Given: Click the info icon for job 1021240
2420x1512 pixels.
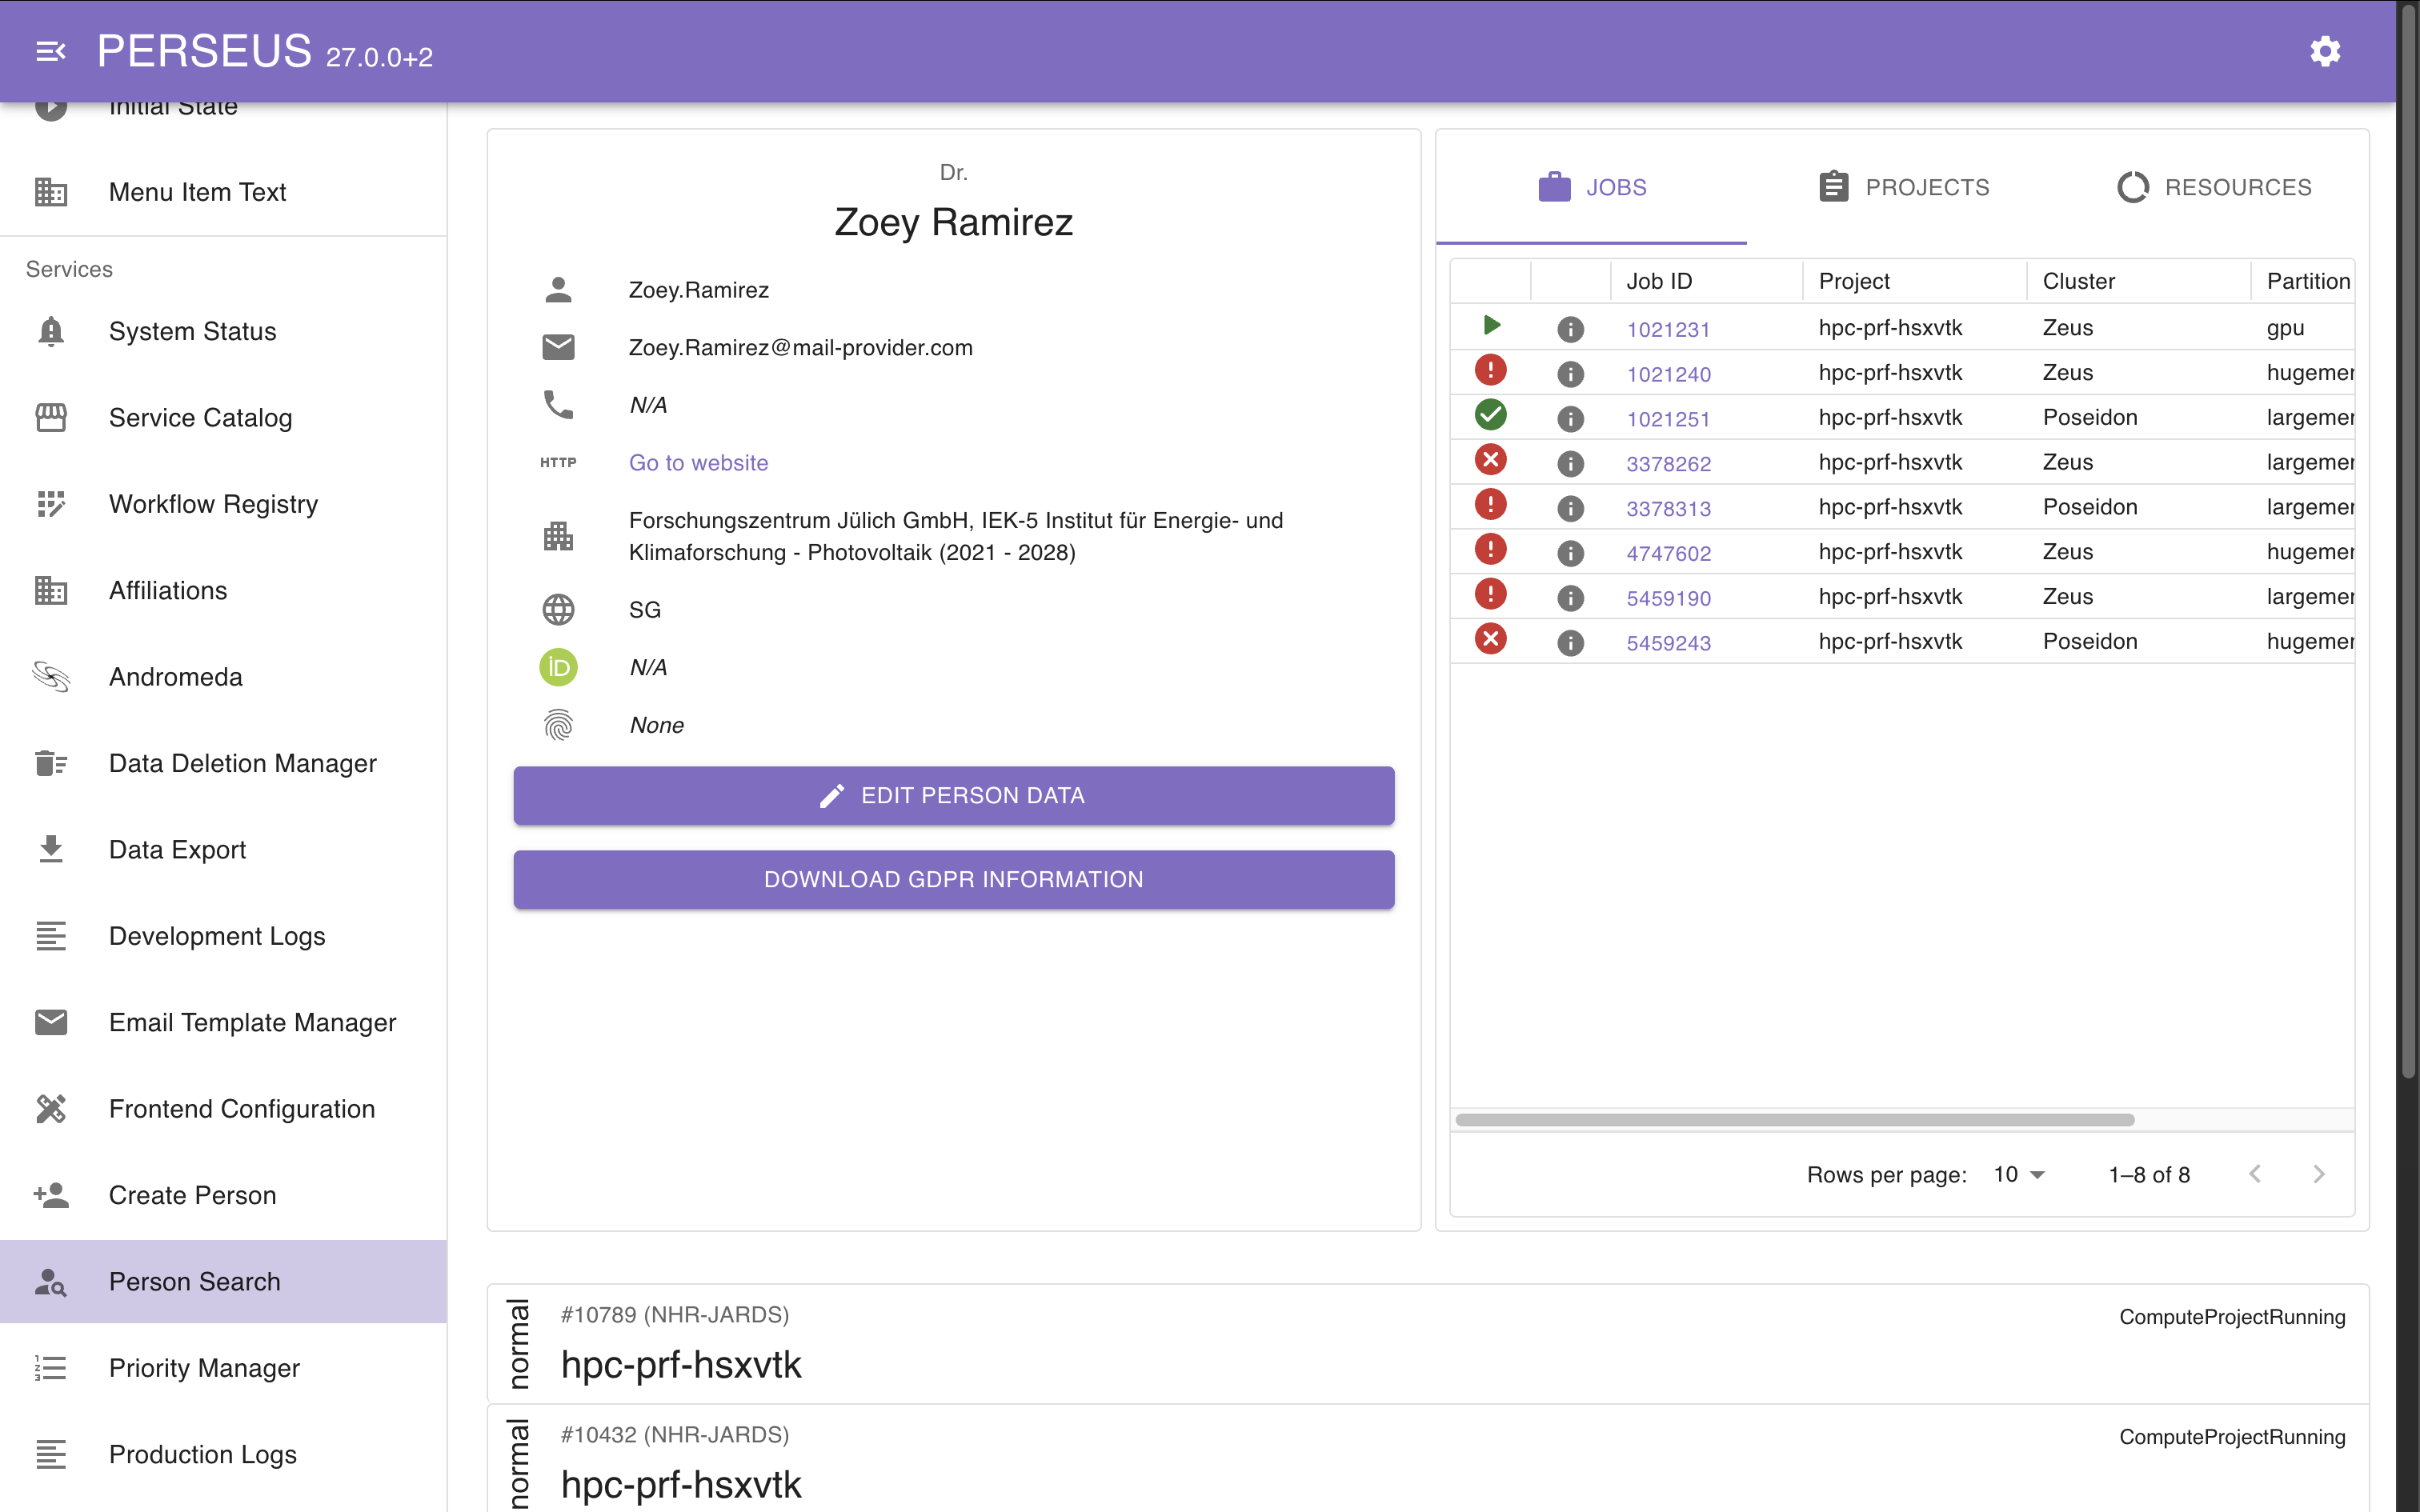Looking at the screenshot, I should click(1570, 373).
